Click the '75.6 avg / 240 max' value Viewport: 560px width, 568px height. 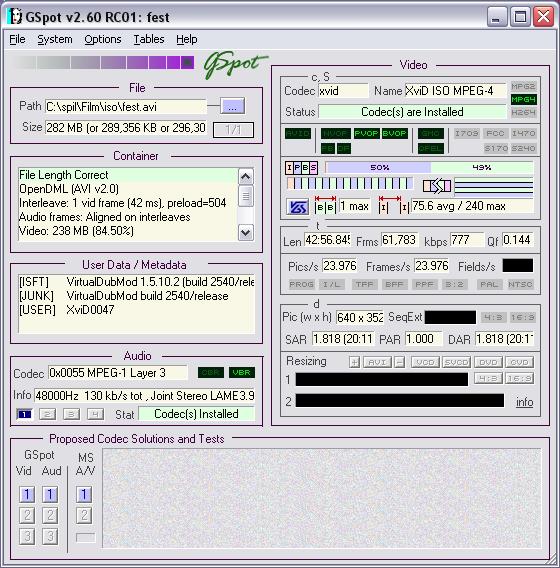472,206
